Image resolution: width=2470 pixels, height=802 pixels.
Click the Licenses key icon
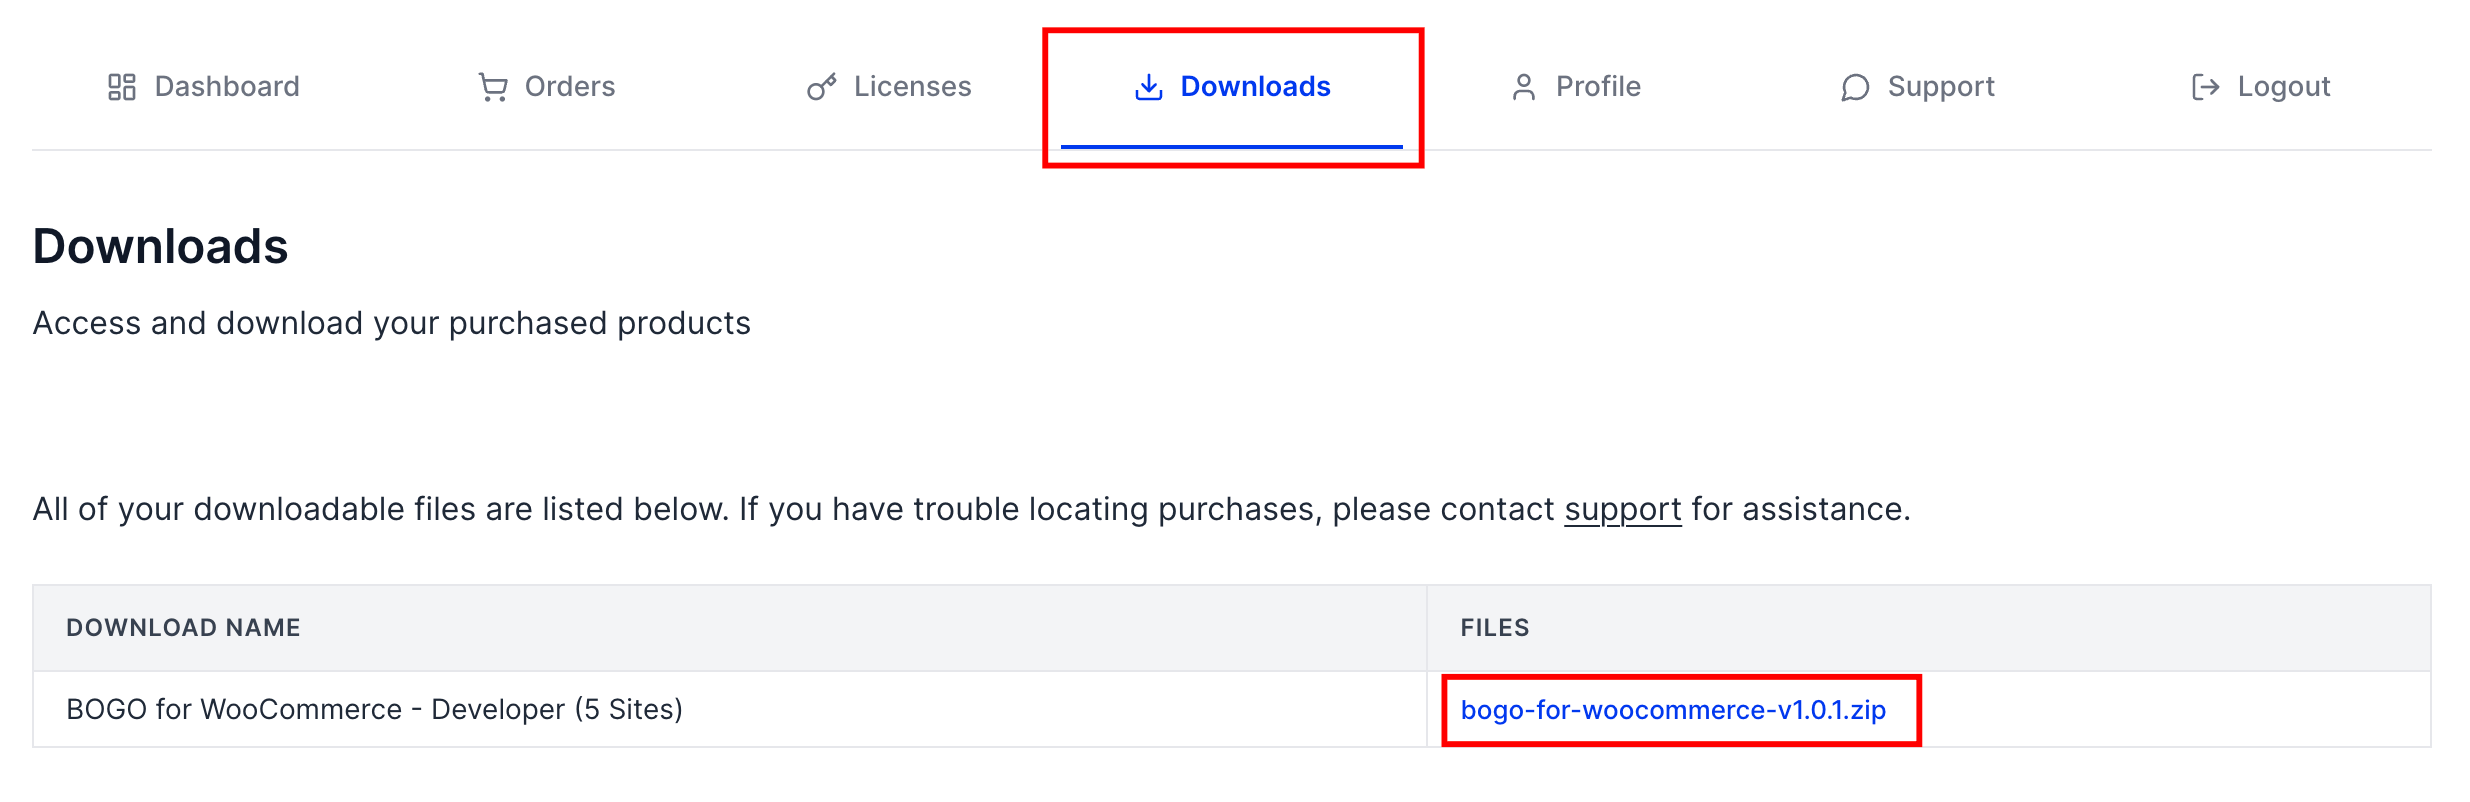pyautogui.click(x=822, y=87)
